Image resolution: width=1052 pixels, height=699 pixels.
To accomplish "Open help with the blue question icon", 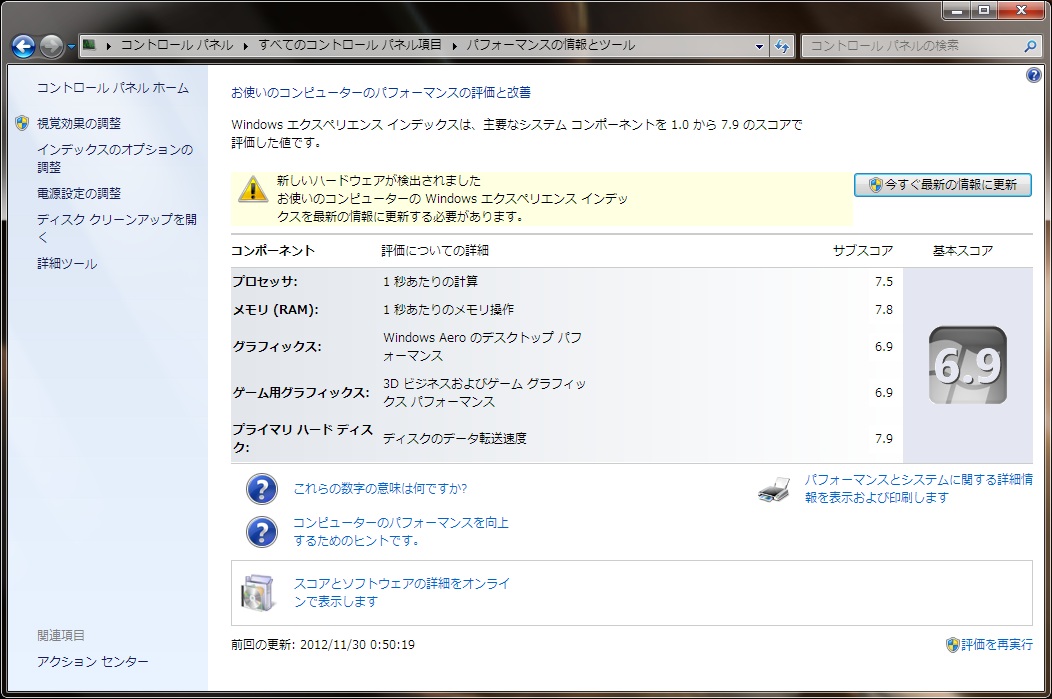I will [1034, 75].
